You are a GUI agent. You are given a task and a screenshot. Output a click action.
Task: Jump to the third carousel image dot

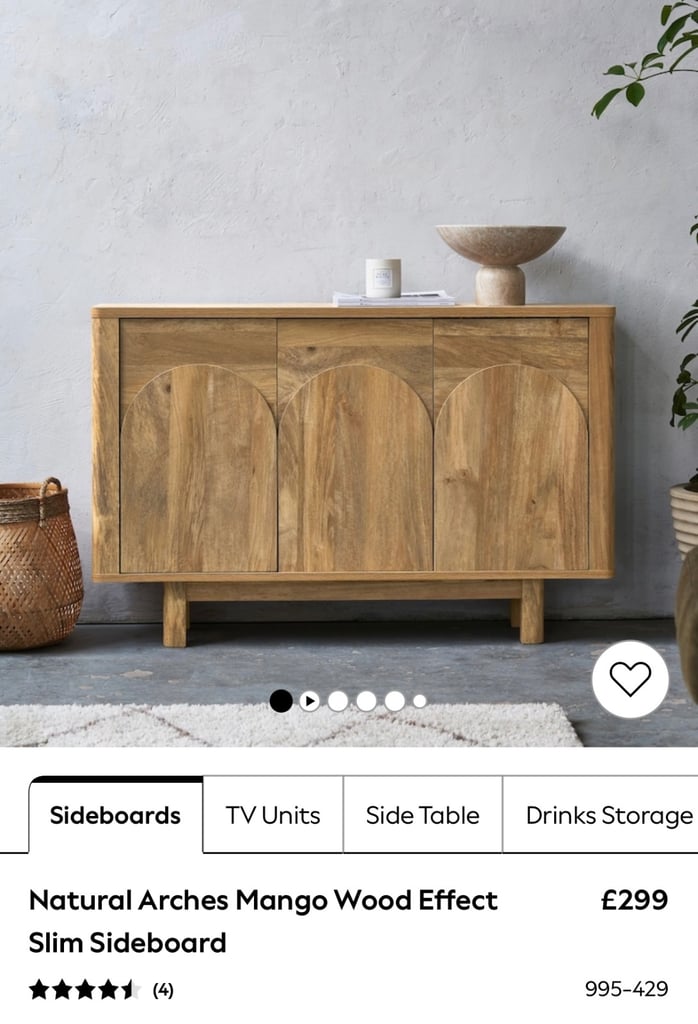[x=338, y=701]
